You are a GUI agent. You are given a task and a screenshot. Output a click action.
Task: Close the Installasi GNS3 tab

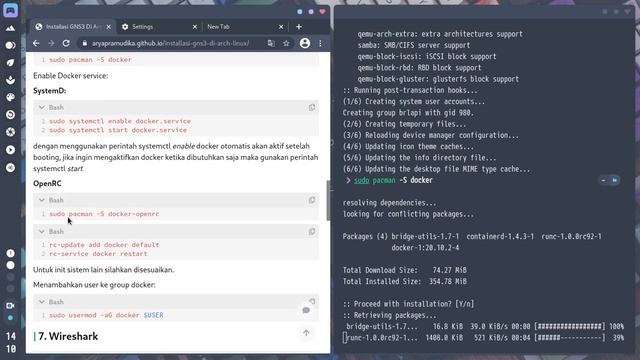coord(109,27)
